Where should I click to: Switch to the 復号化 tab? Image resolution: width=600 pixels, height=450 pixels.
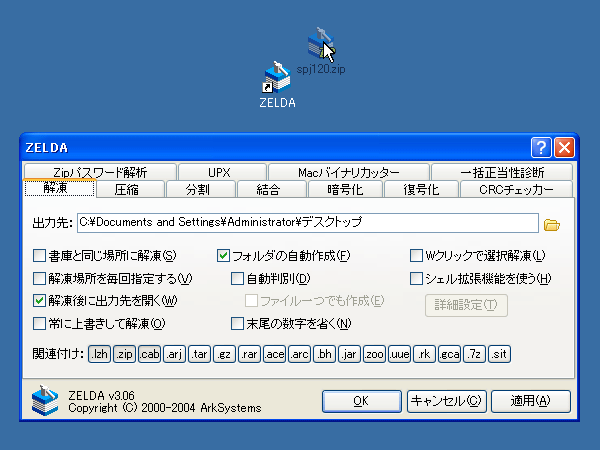coord(421,189)
